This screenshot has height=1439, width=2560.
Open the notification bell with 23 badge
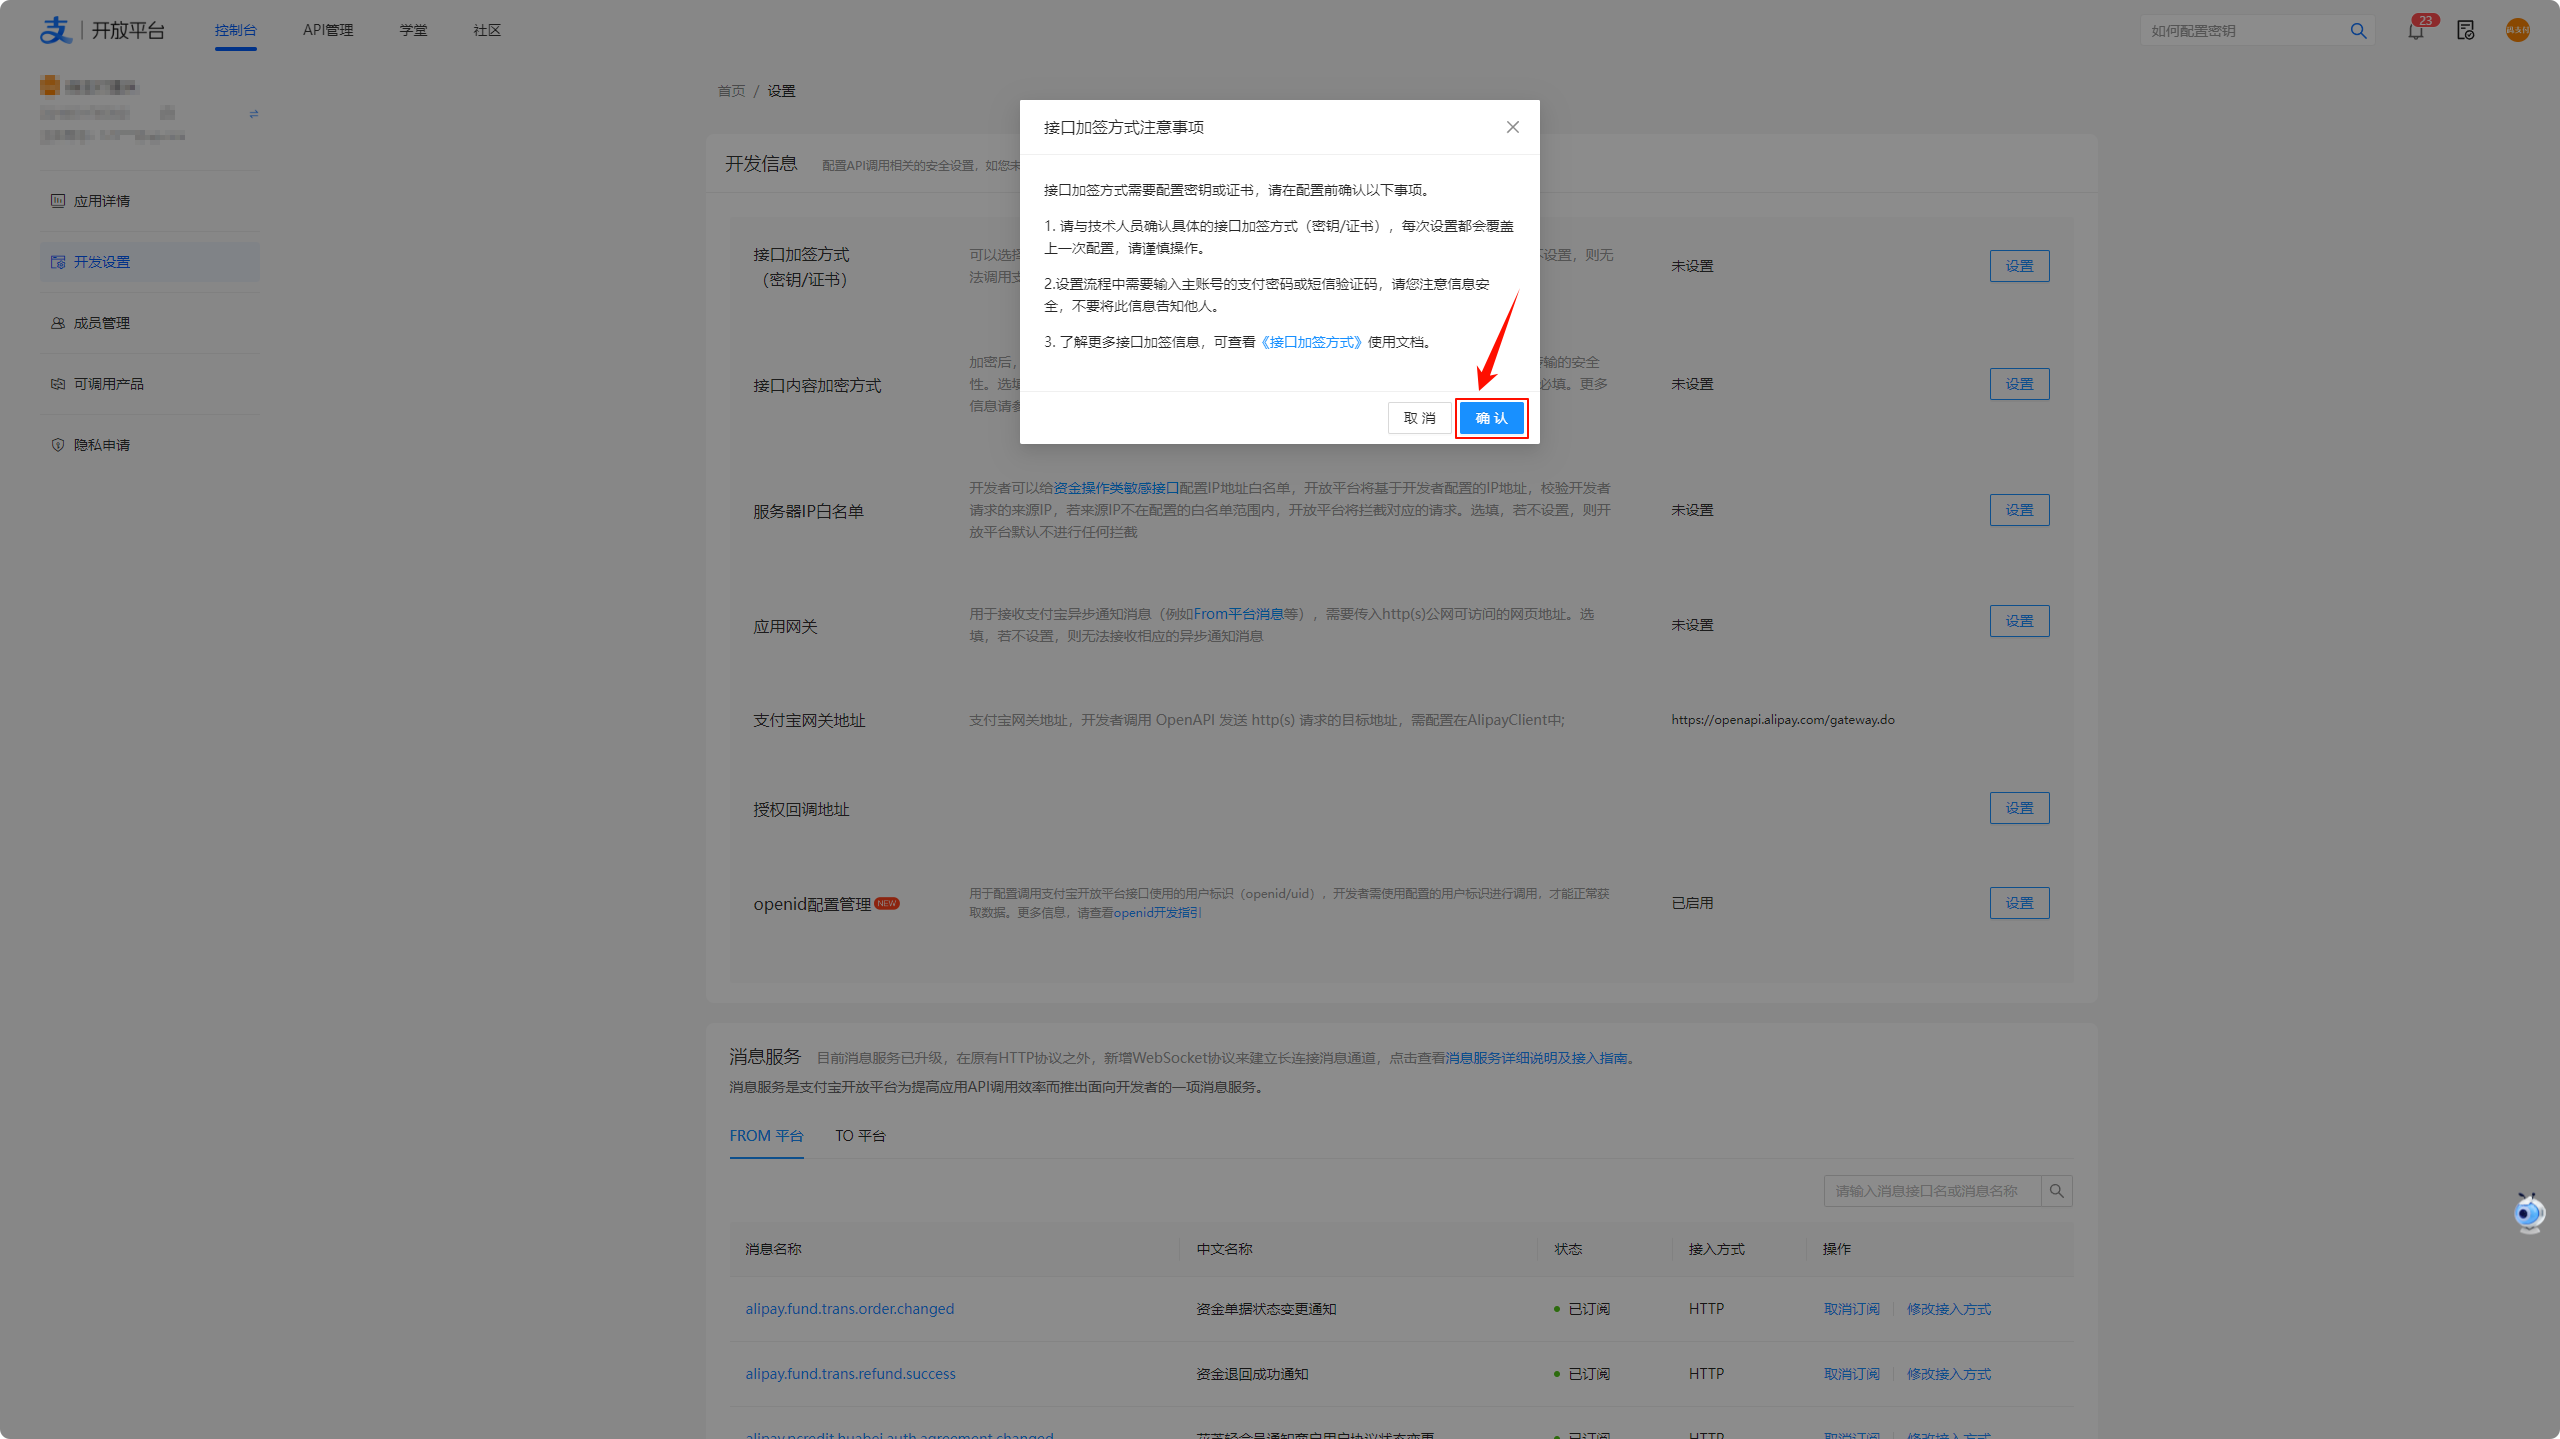coord(2416,31)
